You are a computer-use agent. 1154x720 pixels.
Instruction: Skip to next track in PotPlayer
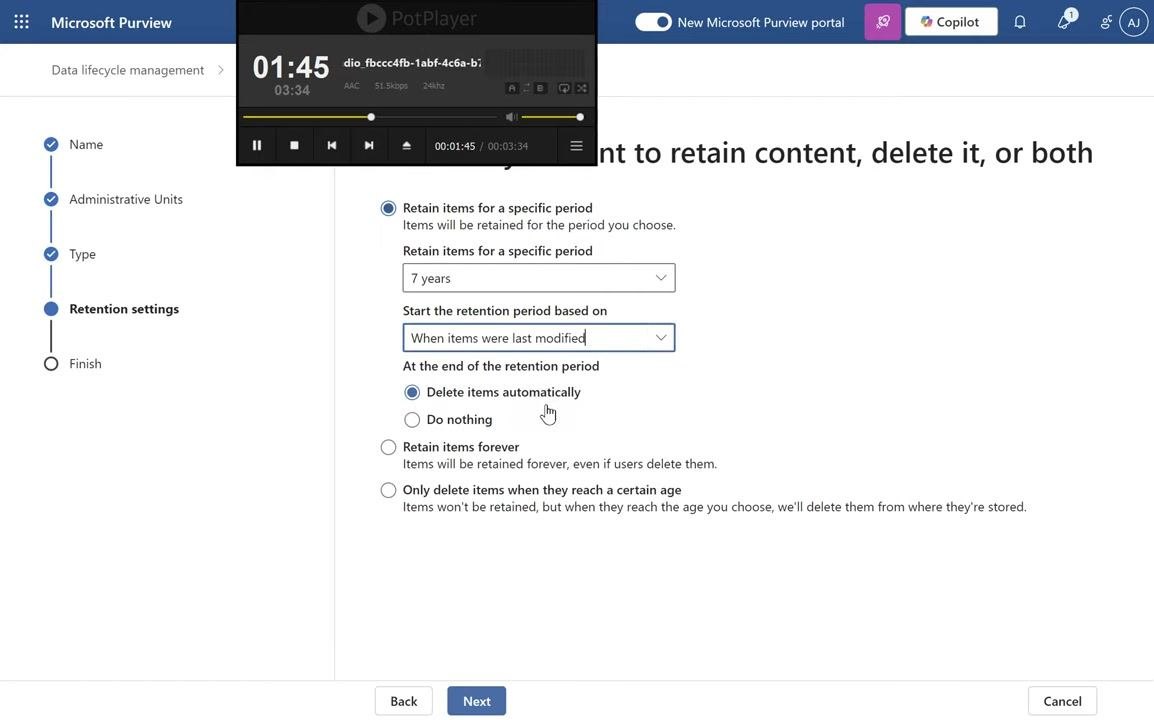pos(369,146)
